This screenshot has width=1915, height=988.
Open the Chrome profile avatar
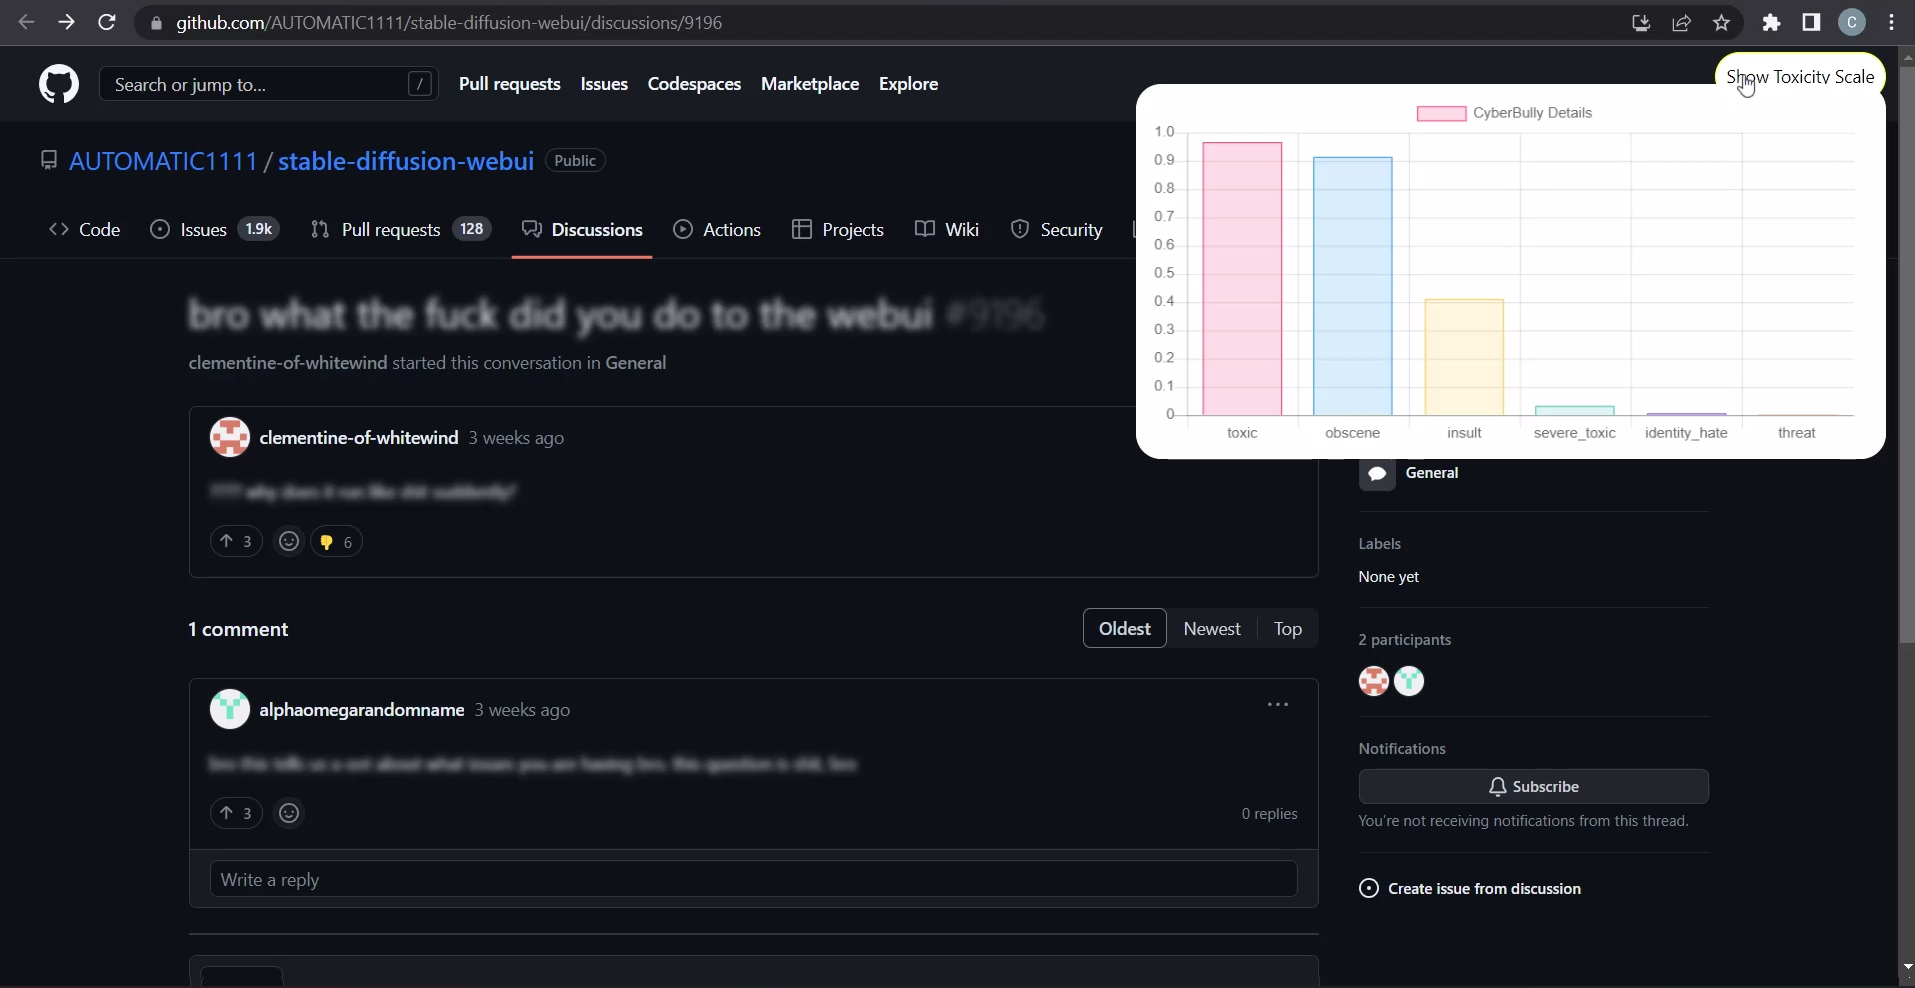pos(1852,22)
